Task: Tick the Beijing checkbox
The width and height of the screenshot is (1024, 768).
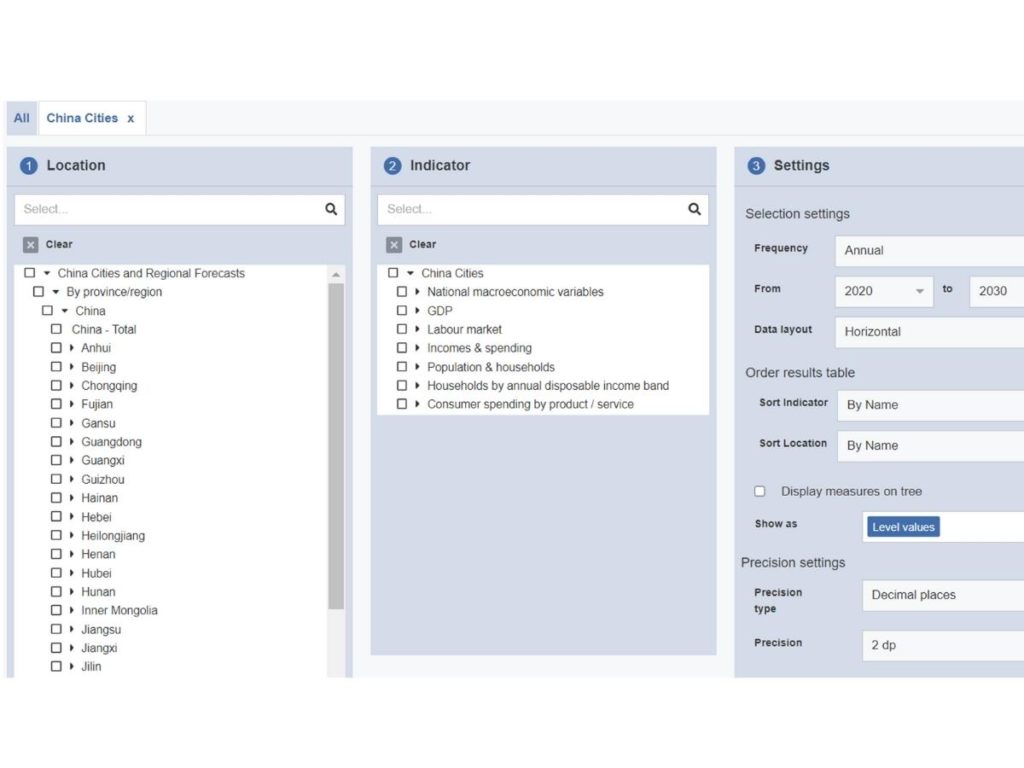Action: point(56,367)
